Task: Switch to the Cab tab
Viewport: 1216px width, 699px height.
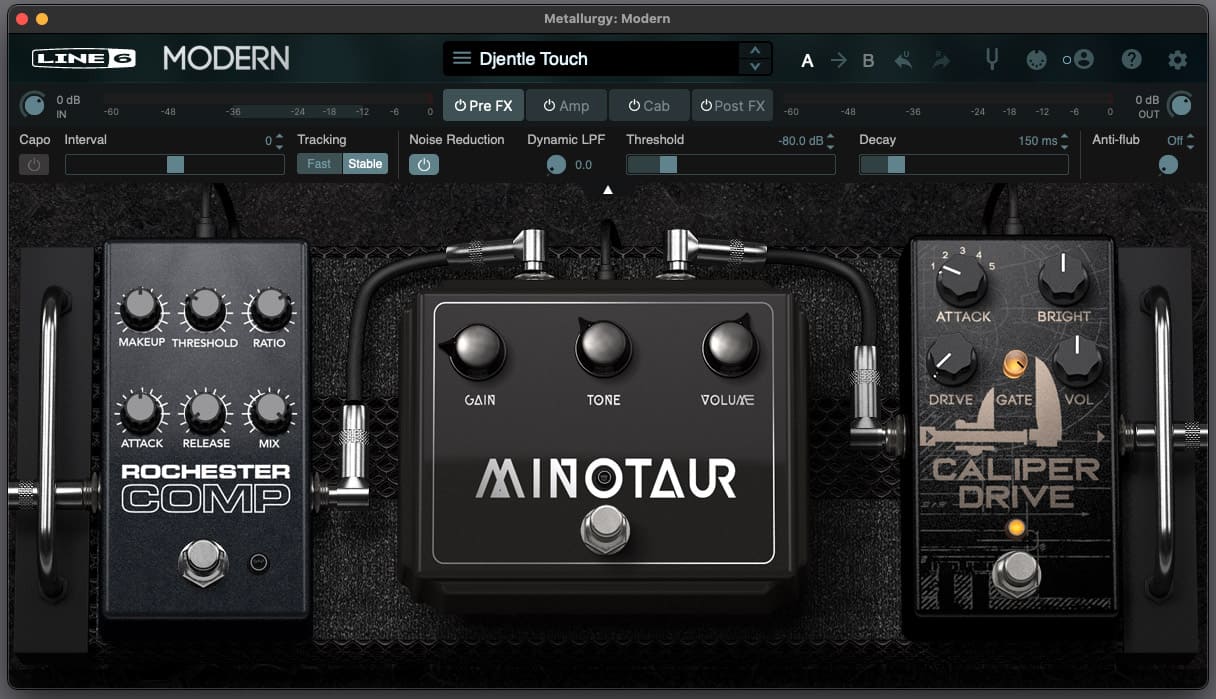Action: coord(649,105)
